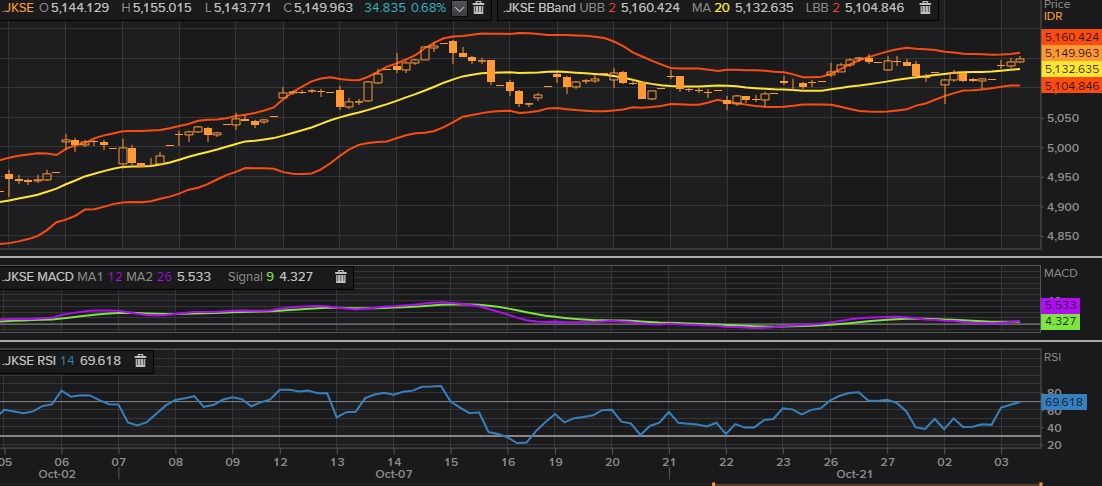The width and height of the screenshot is (1102, 486).
Task: Click the close price 5,149.963 in legend
Action: point(323,8)
